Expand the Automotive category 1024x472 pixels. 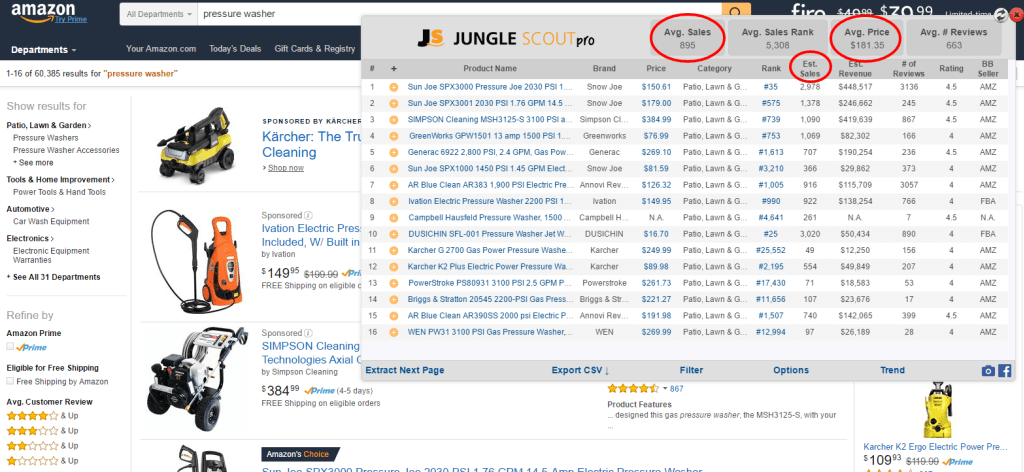click(30, 209)
